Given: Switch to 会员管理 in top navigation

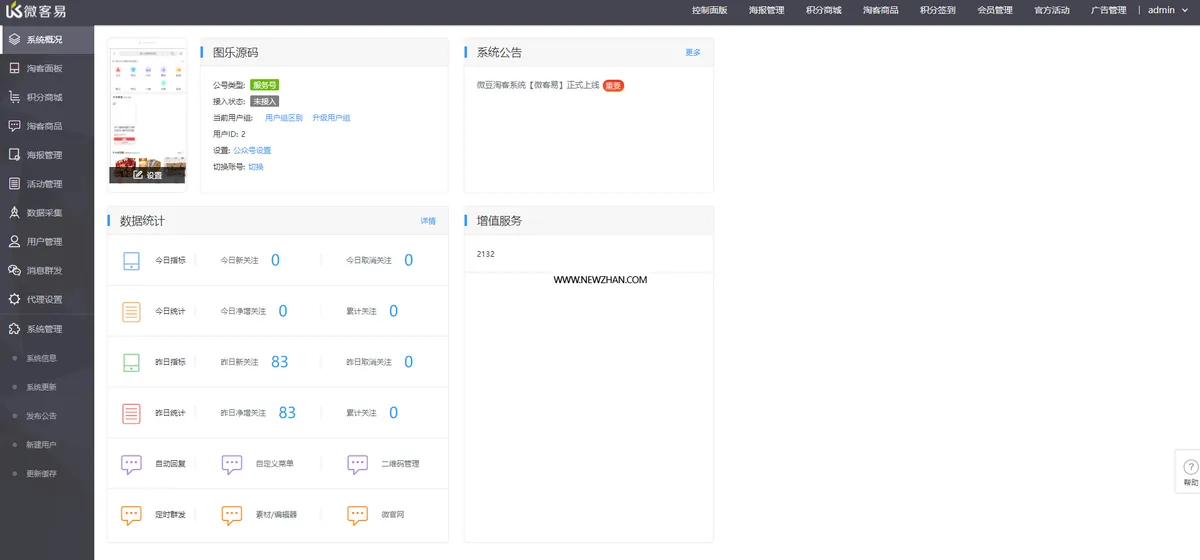Looking at the screenshot, I should click(x=995, y=10).
